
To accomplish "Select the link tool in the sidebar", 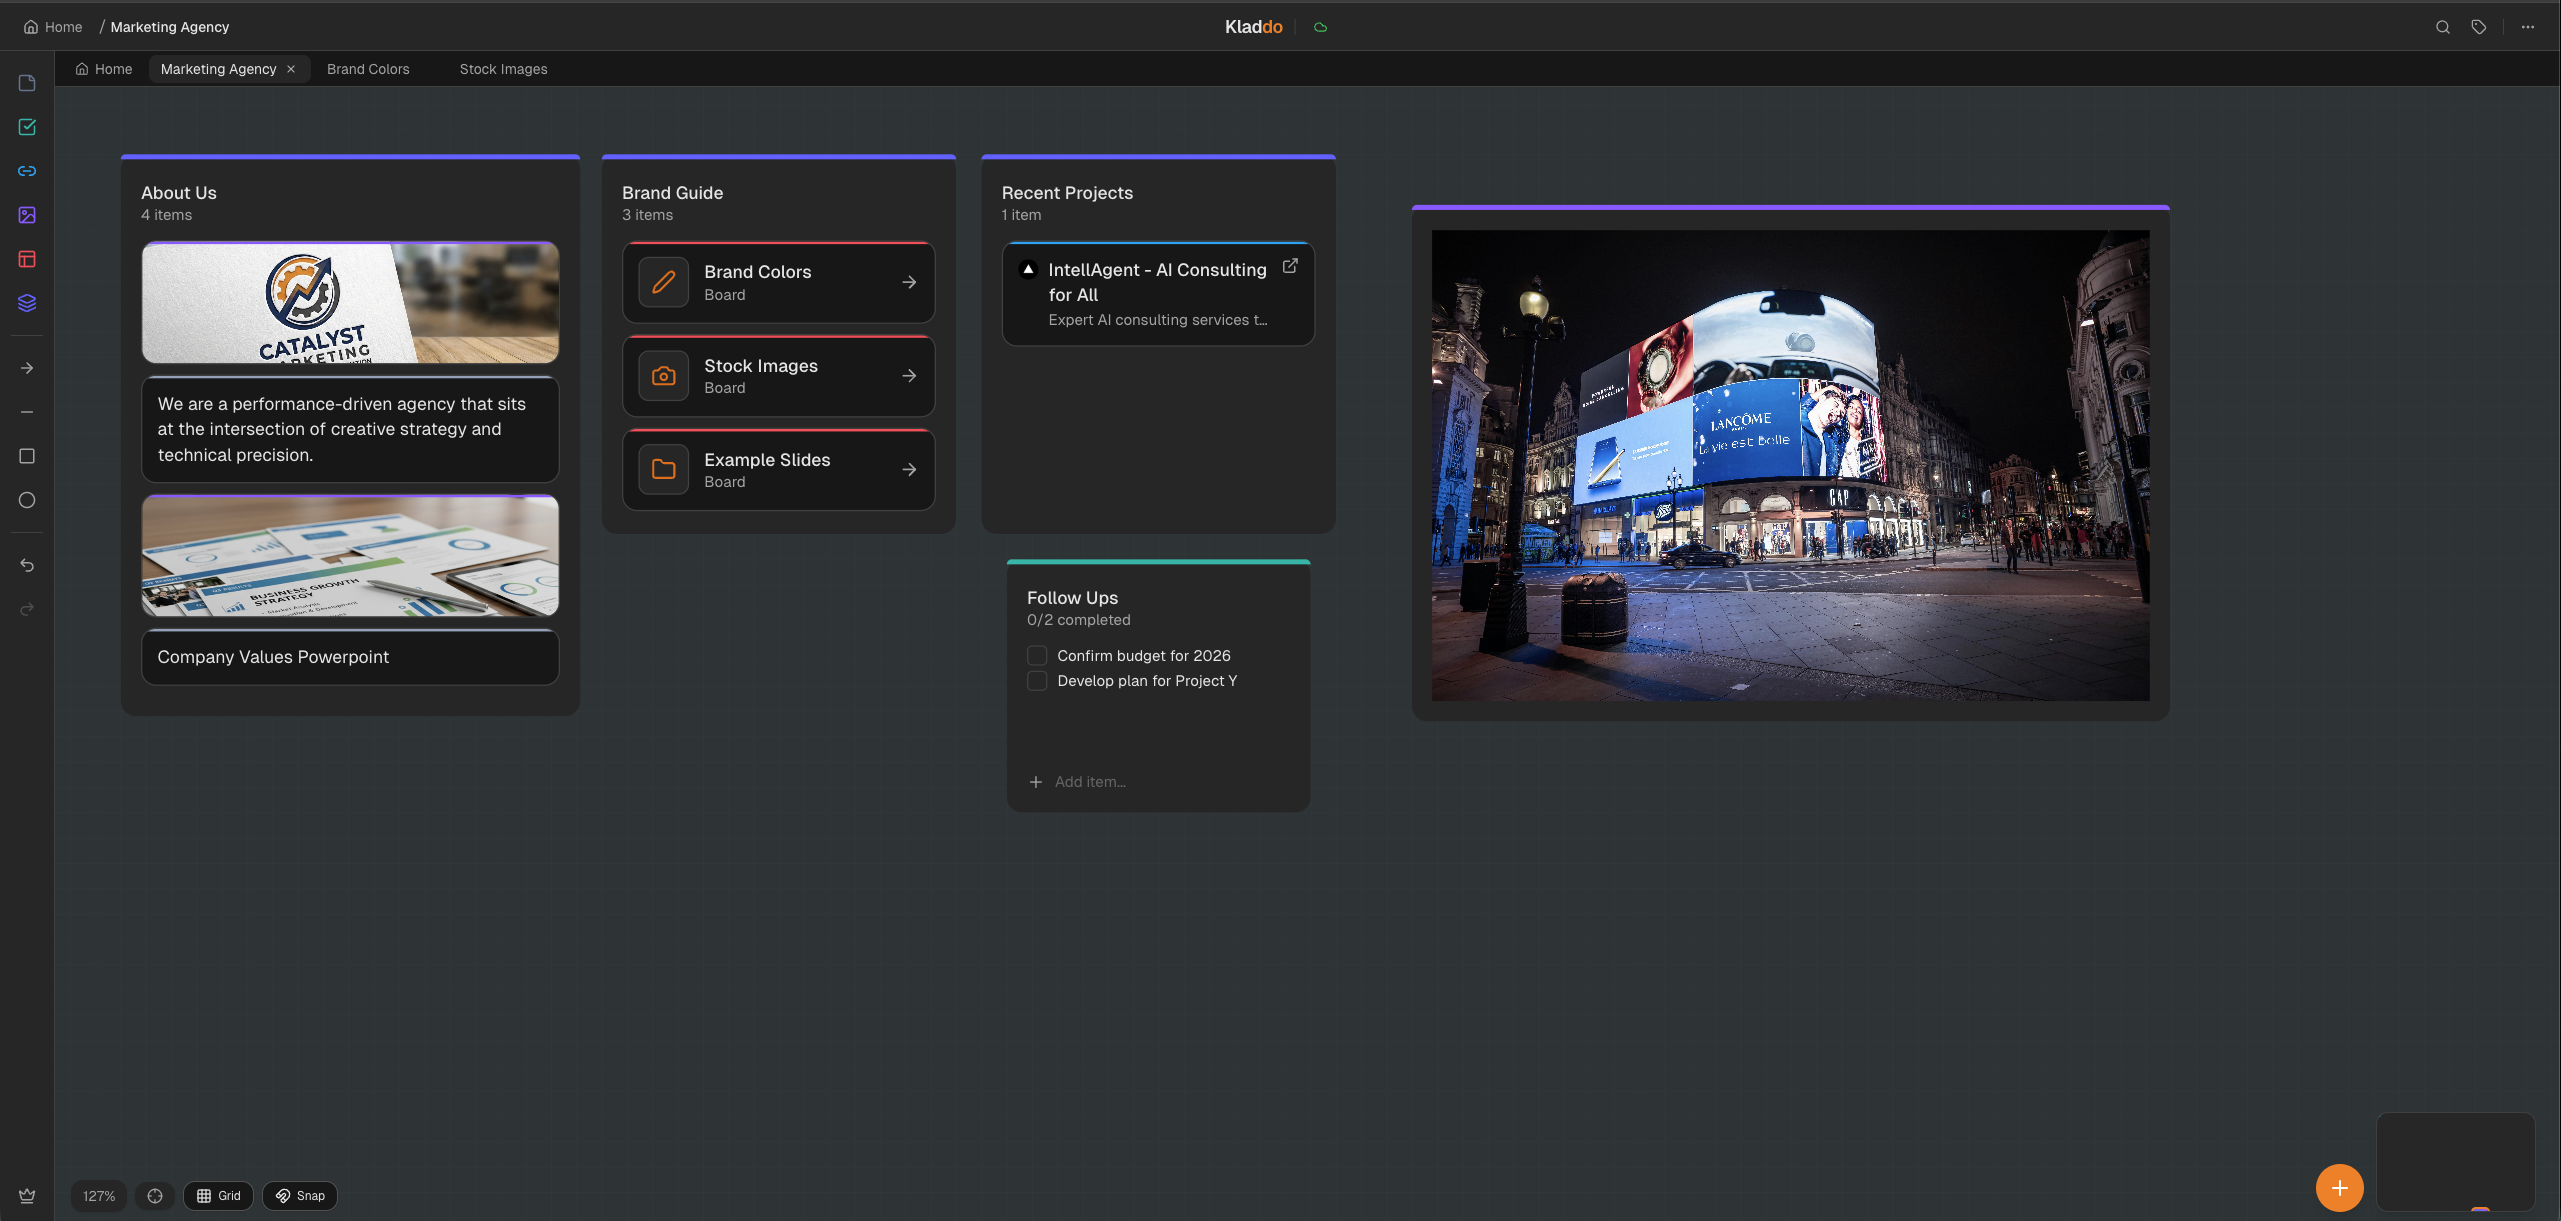I will pos(26,170).
